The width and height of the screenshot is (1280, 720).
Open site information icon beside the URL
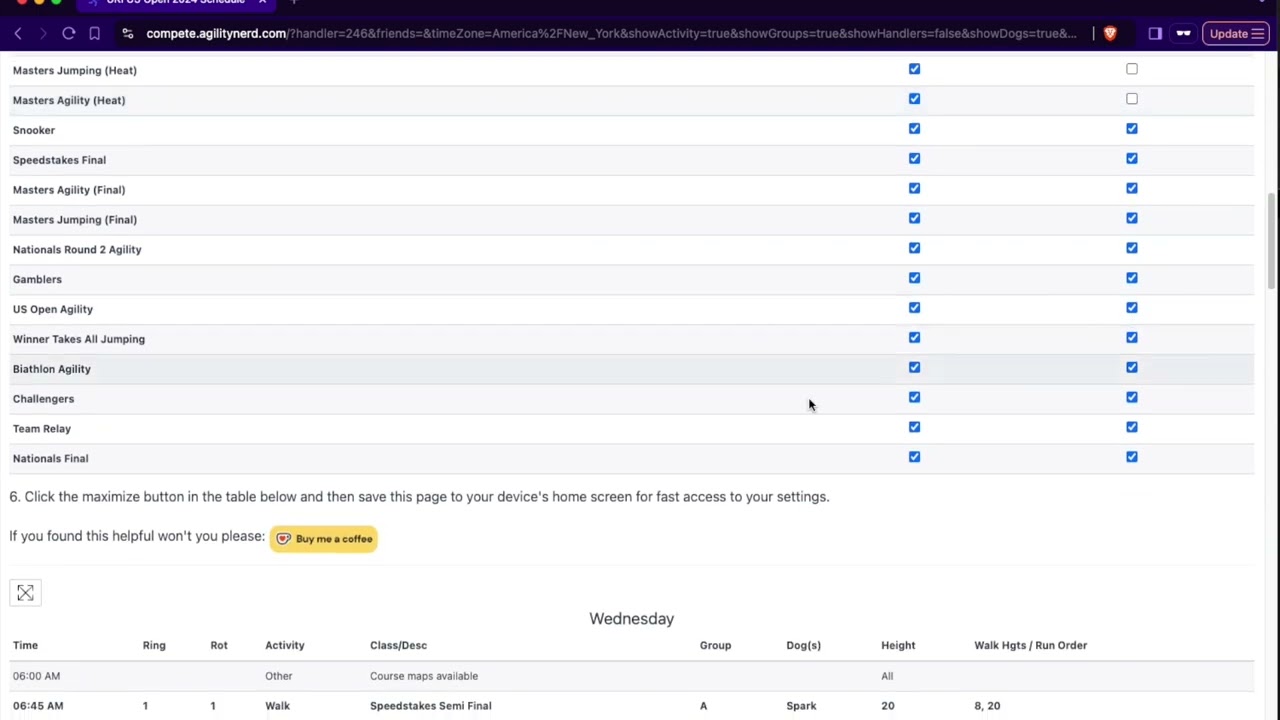click(x=127, y=34)
